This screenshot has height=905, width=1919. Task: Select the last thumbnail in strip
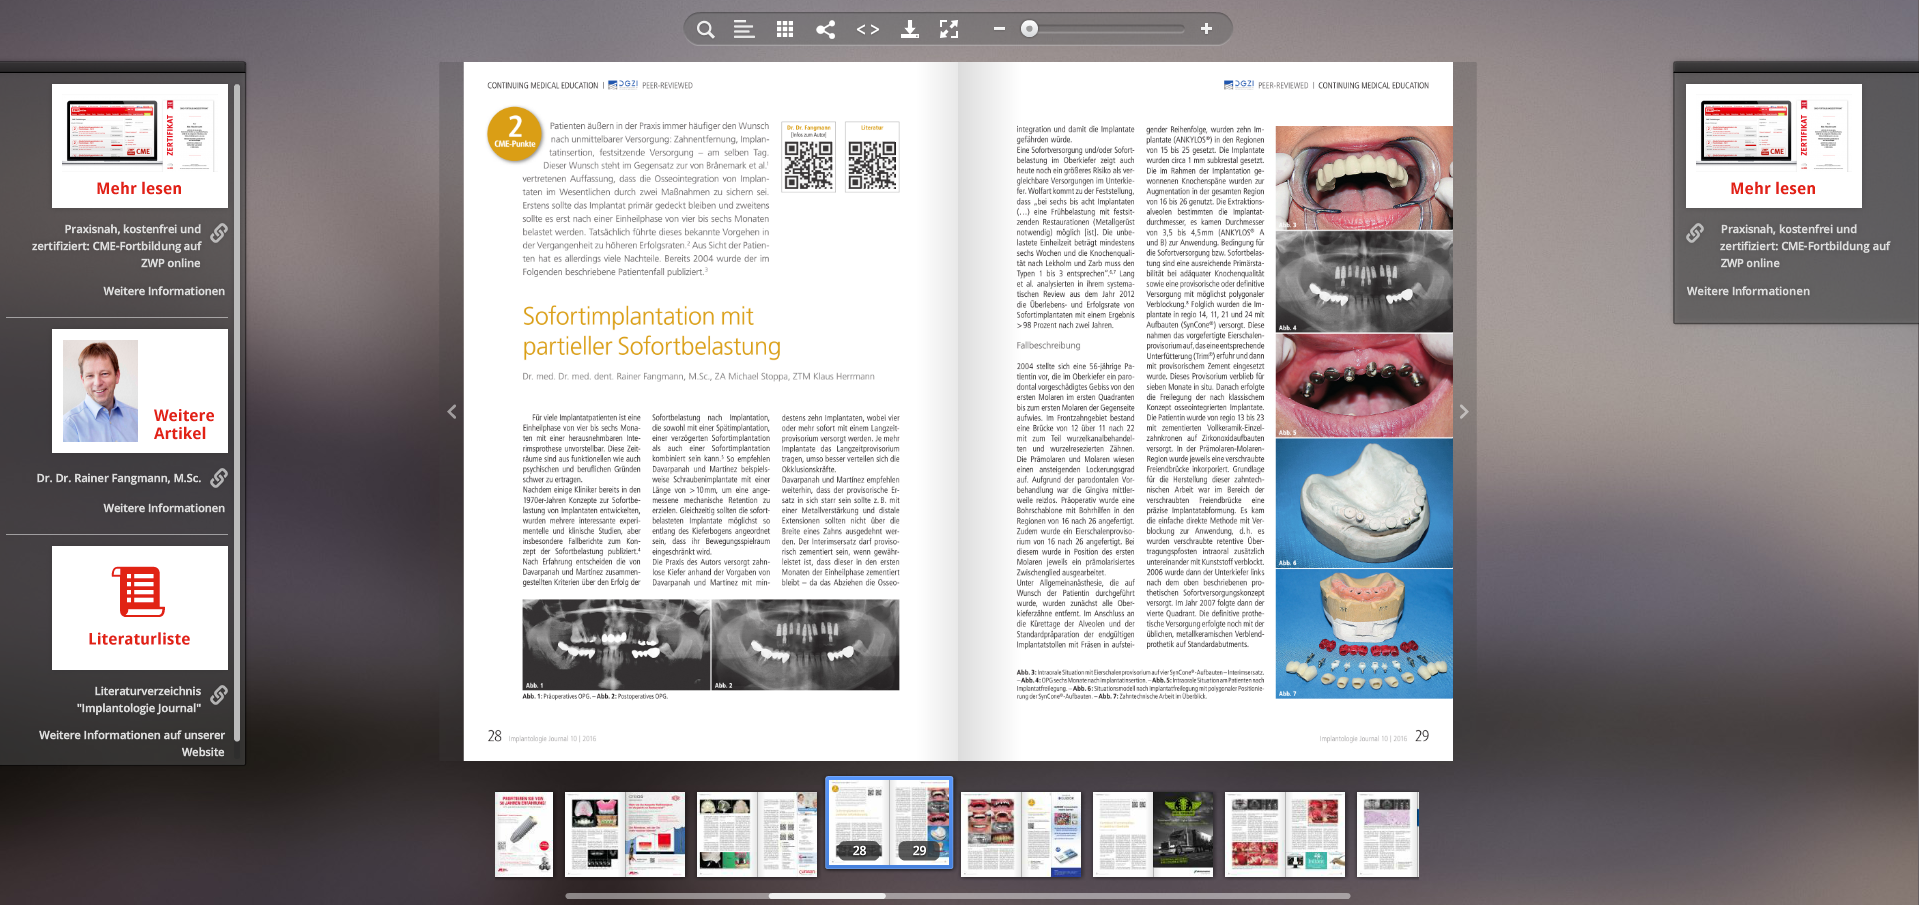(x=1388, y=835)
